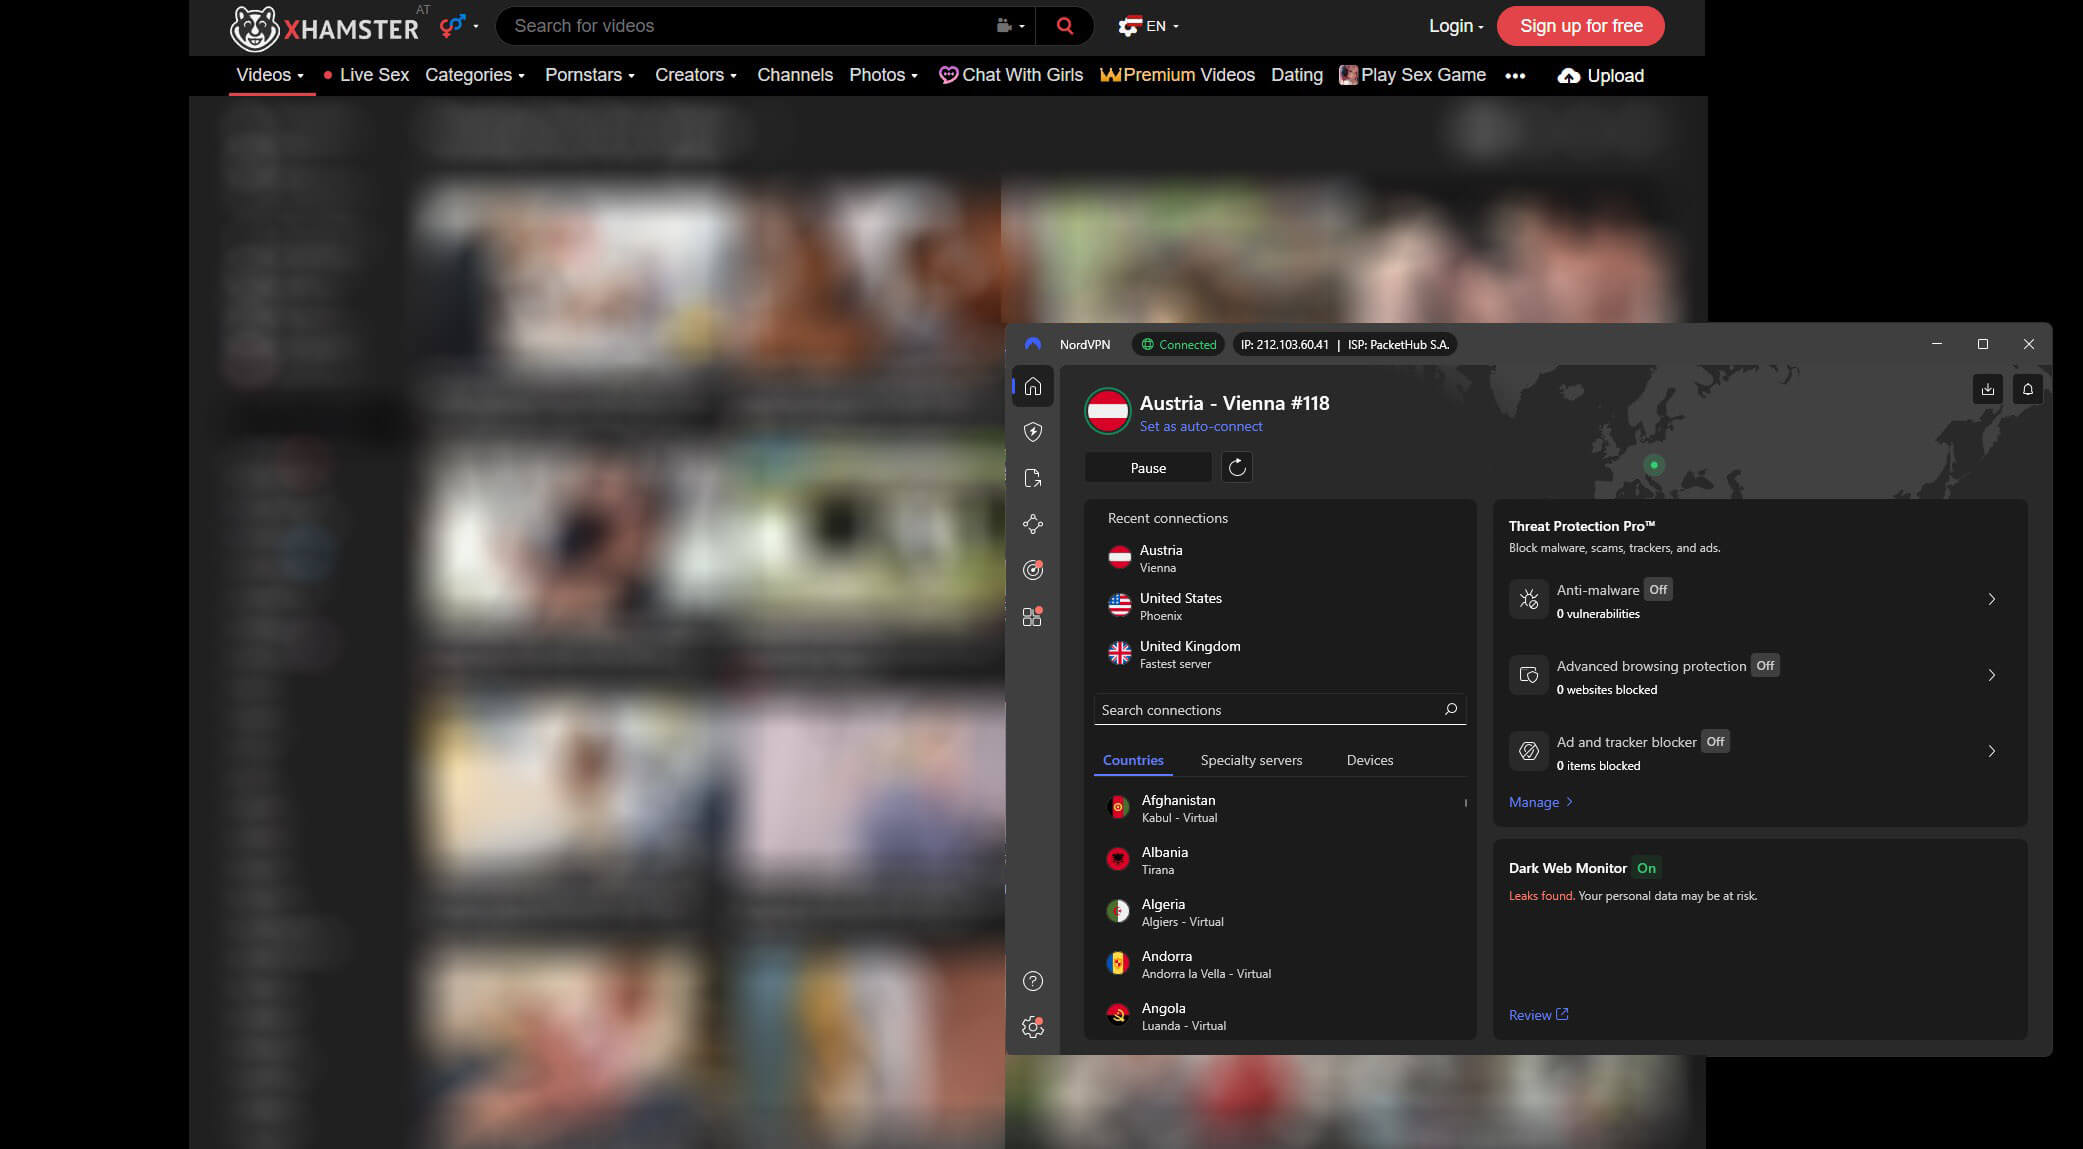
Task: Open the Categories dropdown on the website
Action: pyautogui.click(x=475, y=75)
